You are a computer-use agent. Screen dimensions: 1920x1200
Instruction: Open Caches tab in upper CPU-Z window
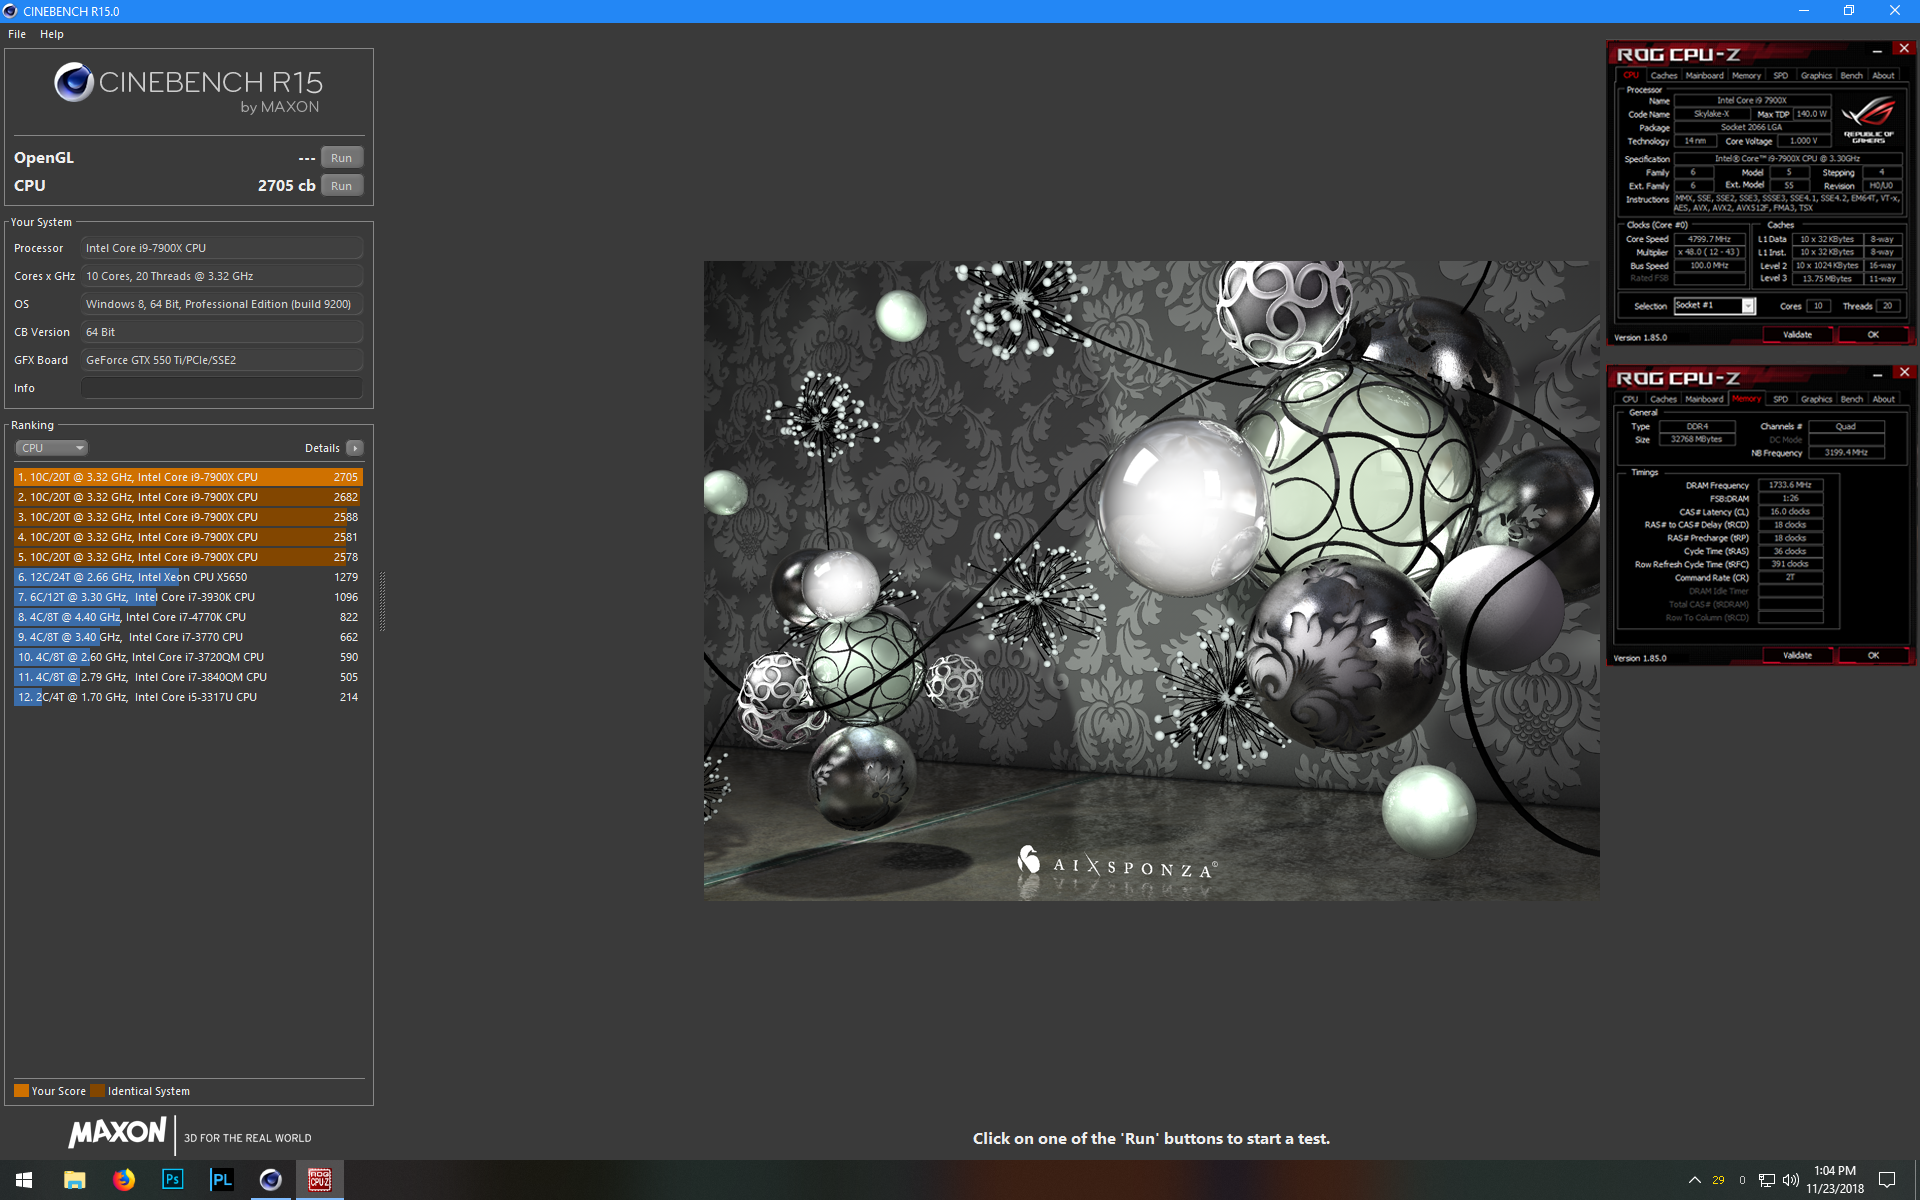coord(1664,76)
